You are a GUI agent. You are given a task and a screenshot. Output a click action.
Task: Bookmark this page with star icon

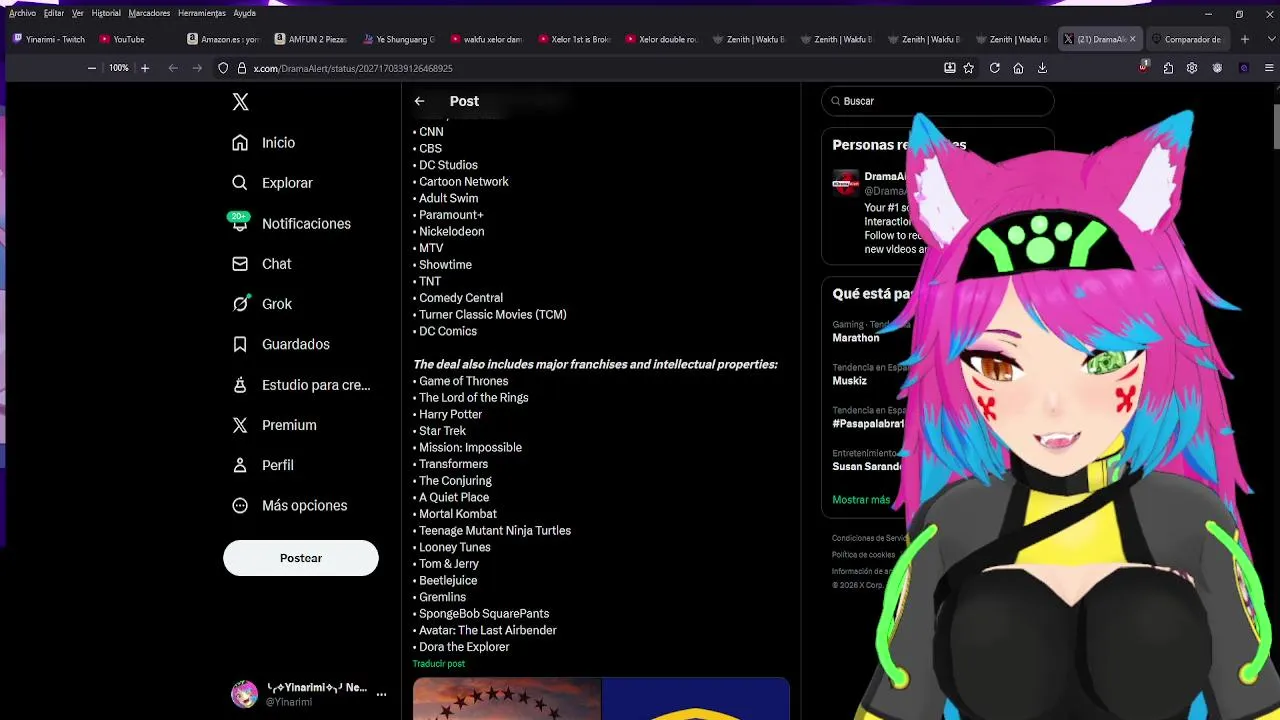[x=969, y=68]
